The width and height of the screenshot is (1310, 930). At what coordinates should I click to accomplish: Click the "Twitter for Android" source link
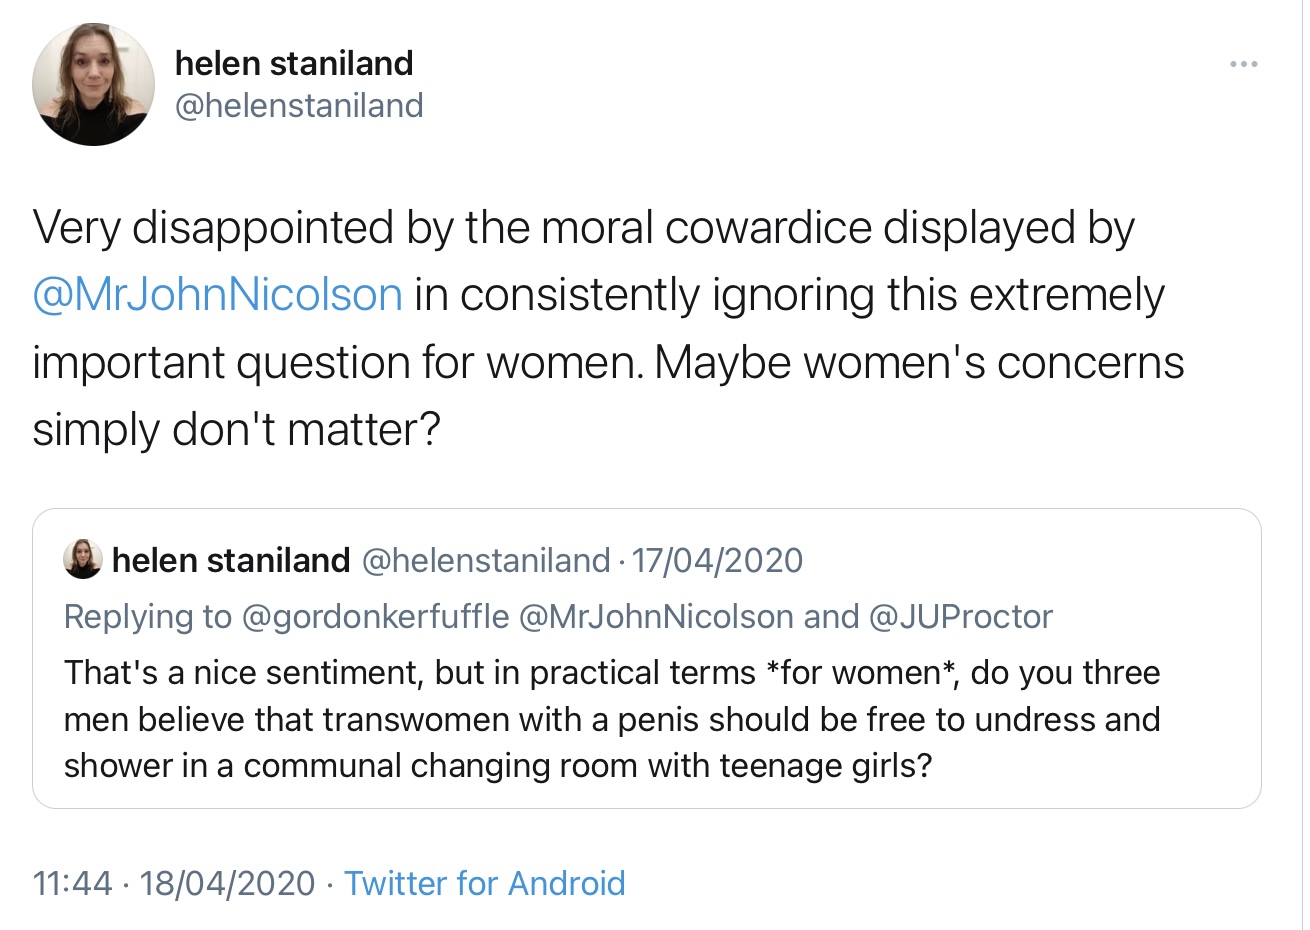pos(484,883)
